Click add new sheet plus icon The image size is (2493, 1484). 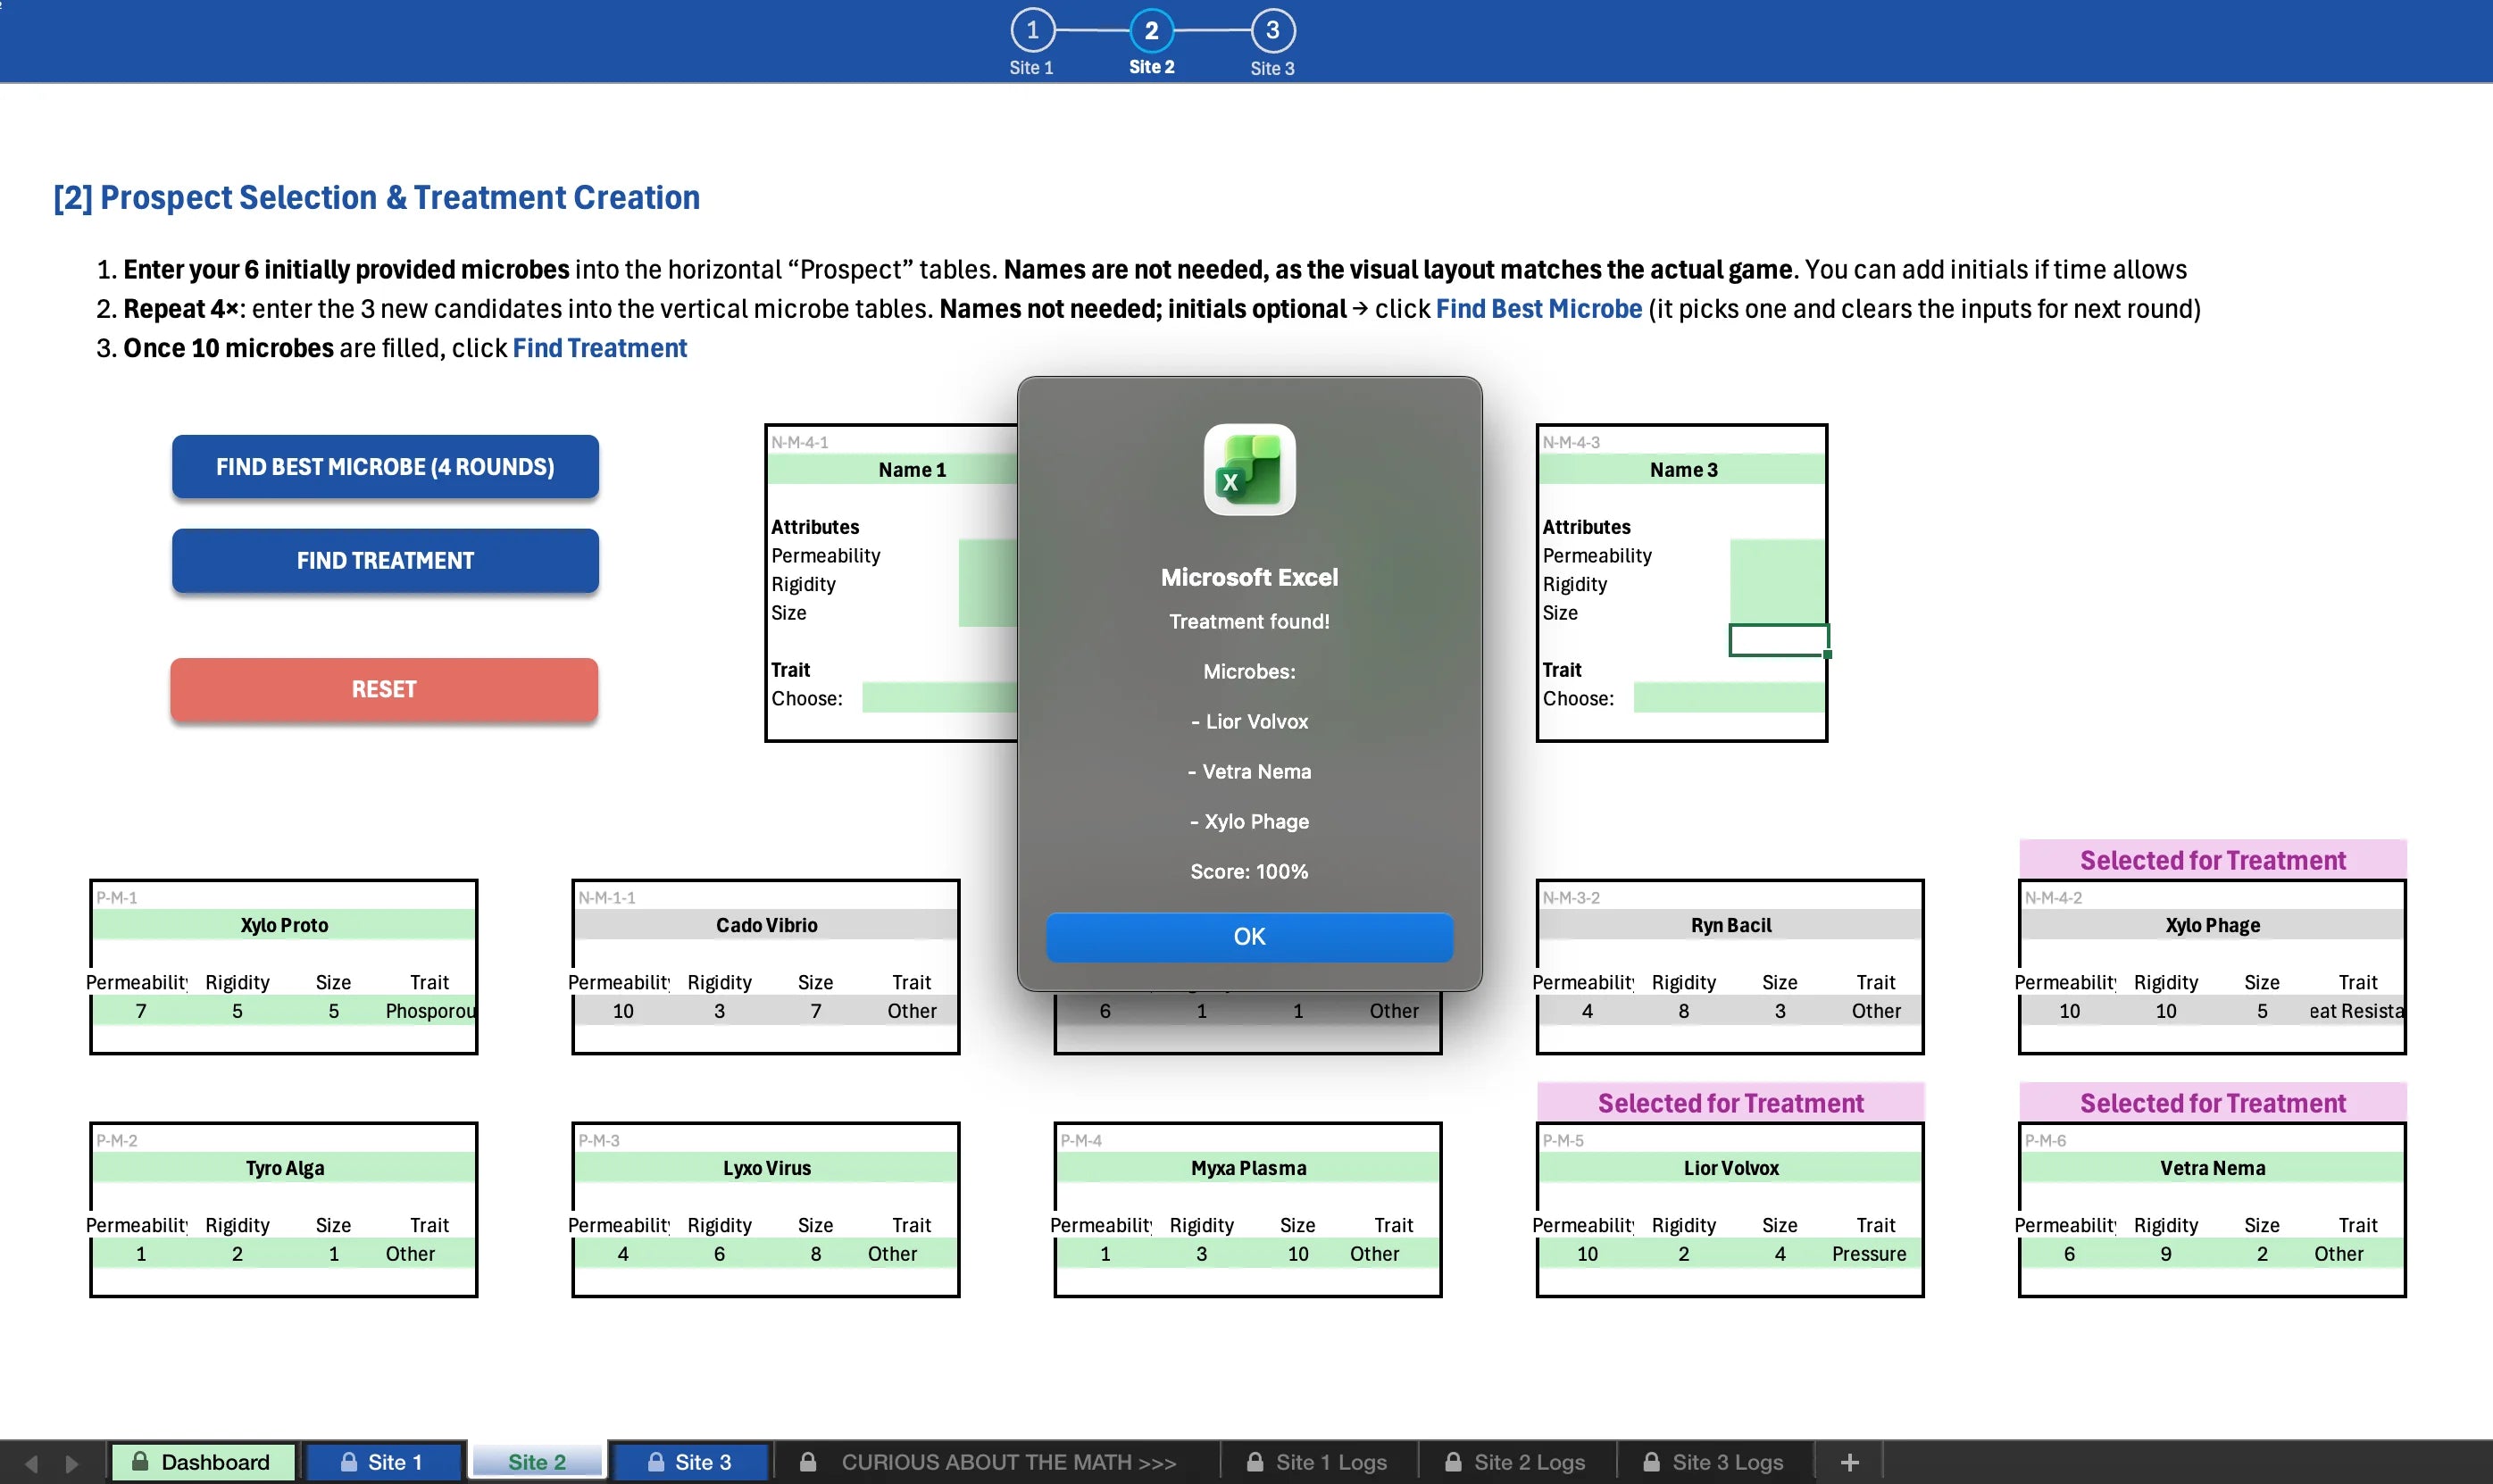click(1849, 1462)
